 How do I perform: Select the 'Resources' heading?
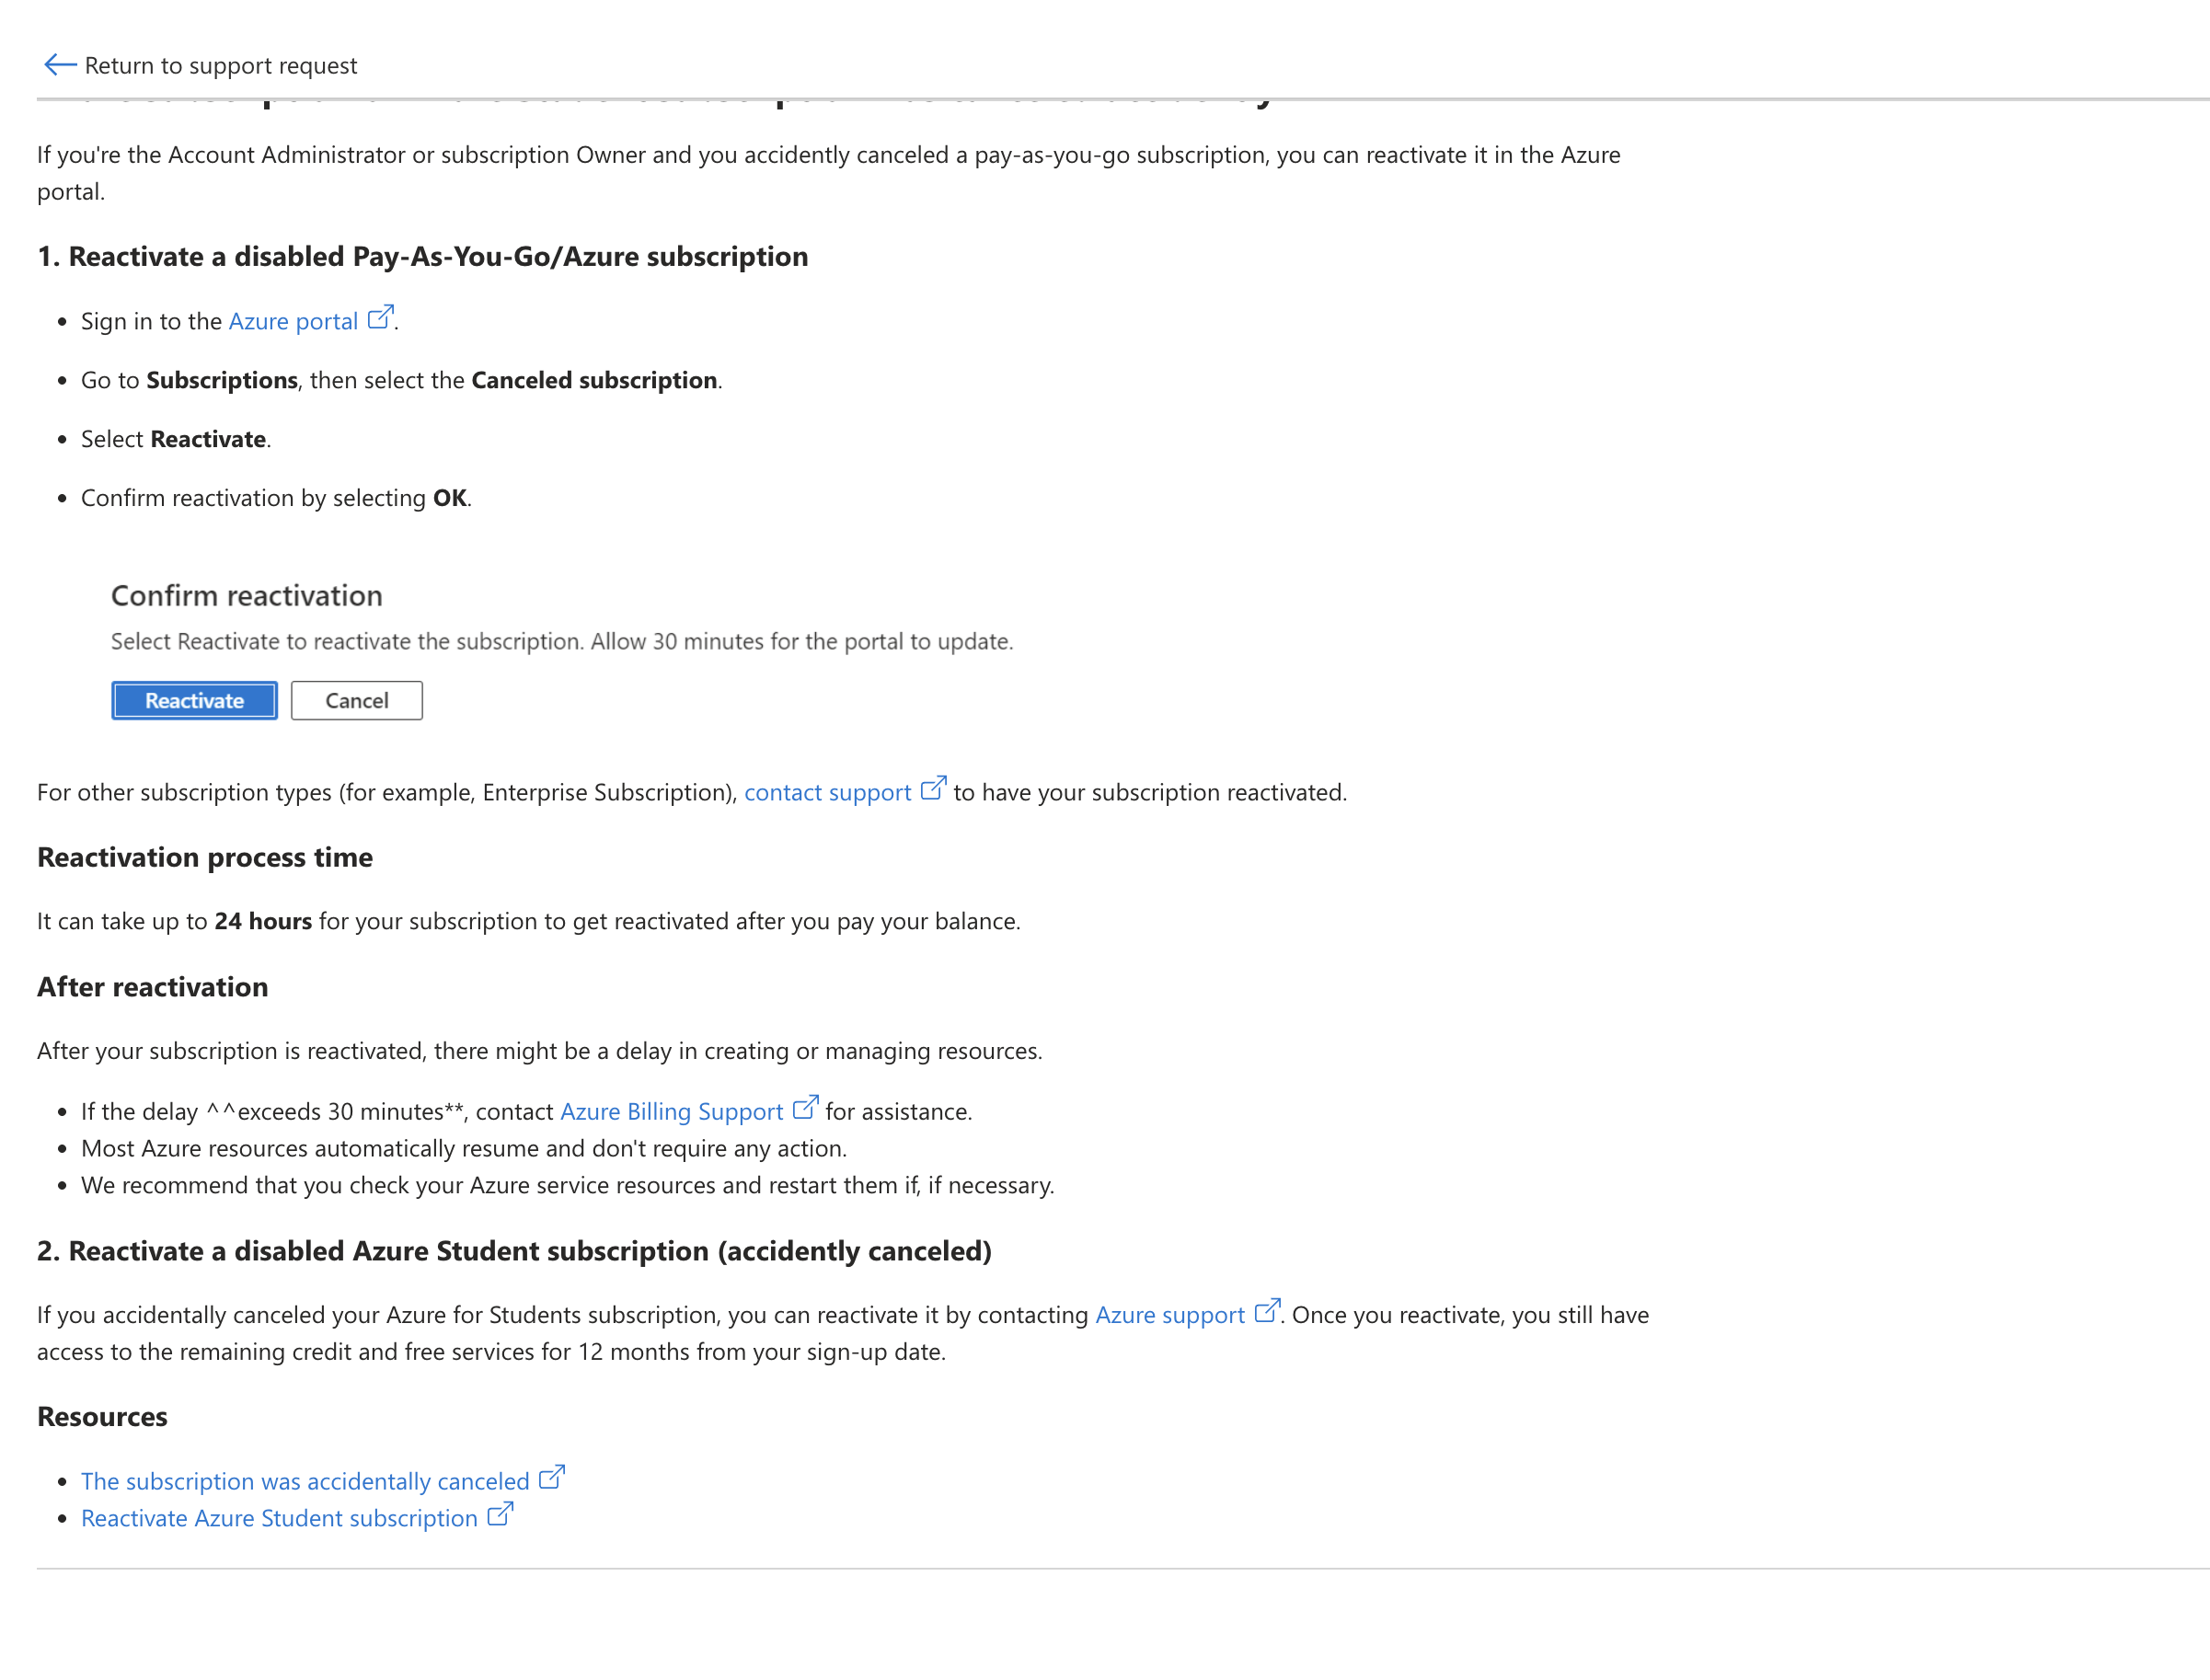(x=101, y=1416)
